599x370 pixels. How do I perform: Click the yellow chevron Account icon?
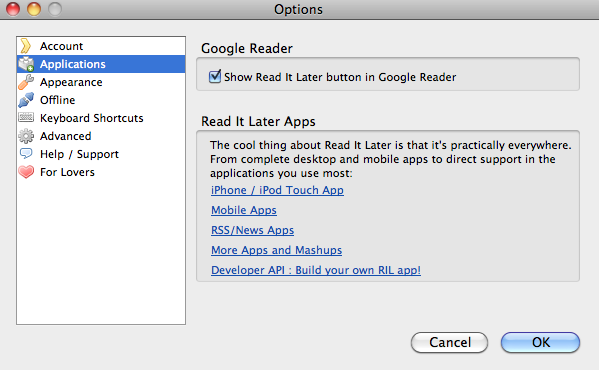point(26,46)
